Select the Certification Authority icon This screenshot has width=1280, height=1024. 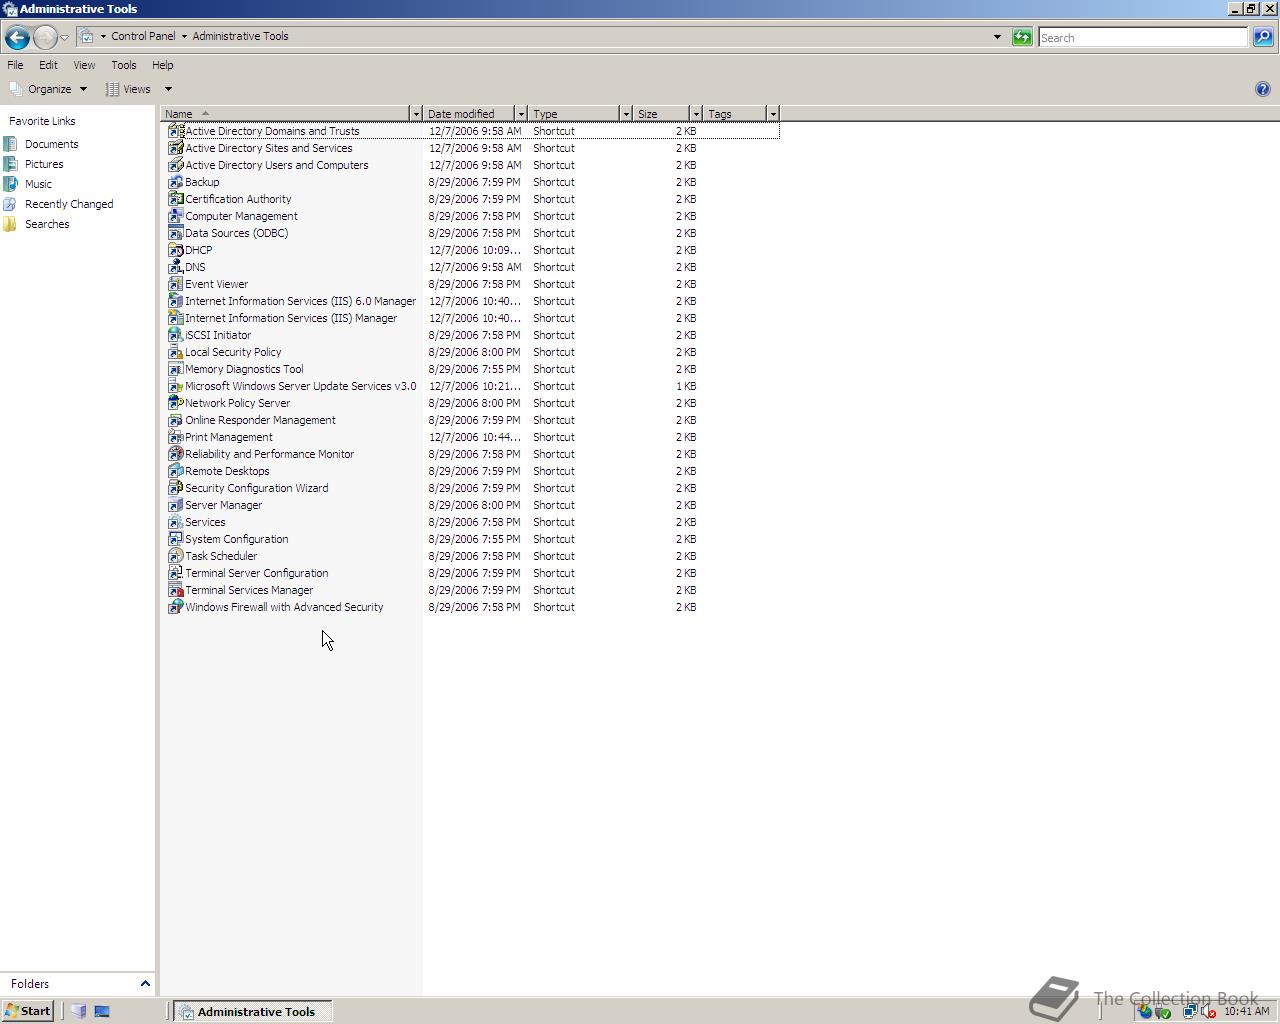pyautogui.click(x=175, y=199)
